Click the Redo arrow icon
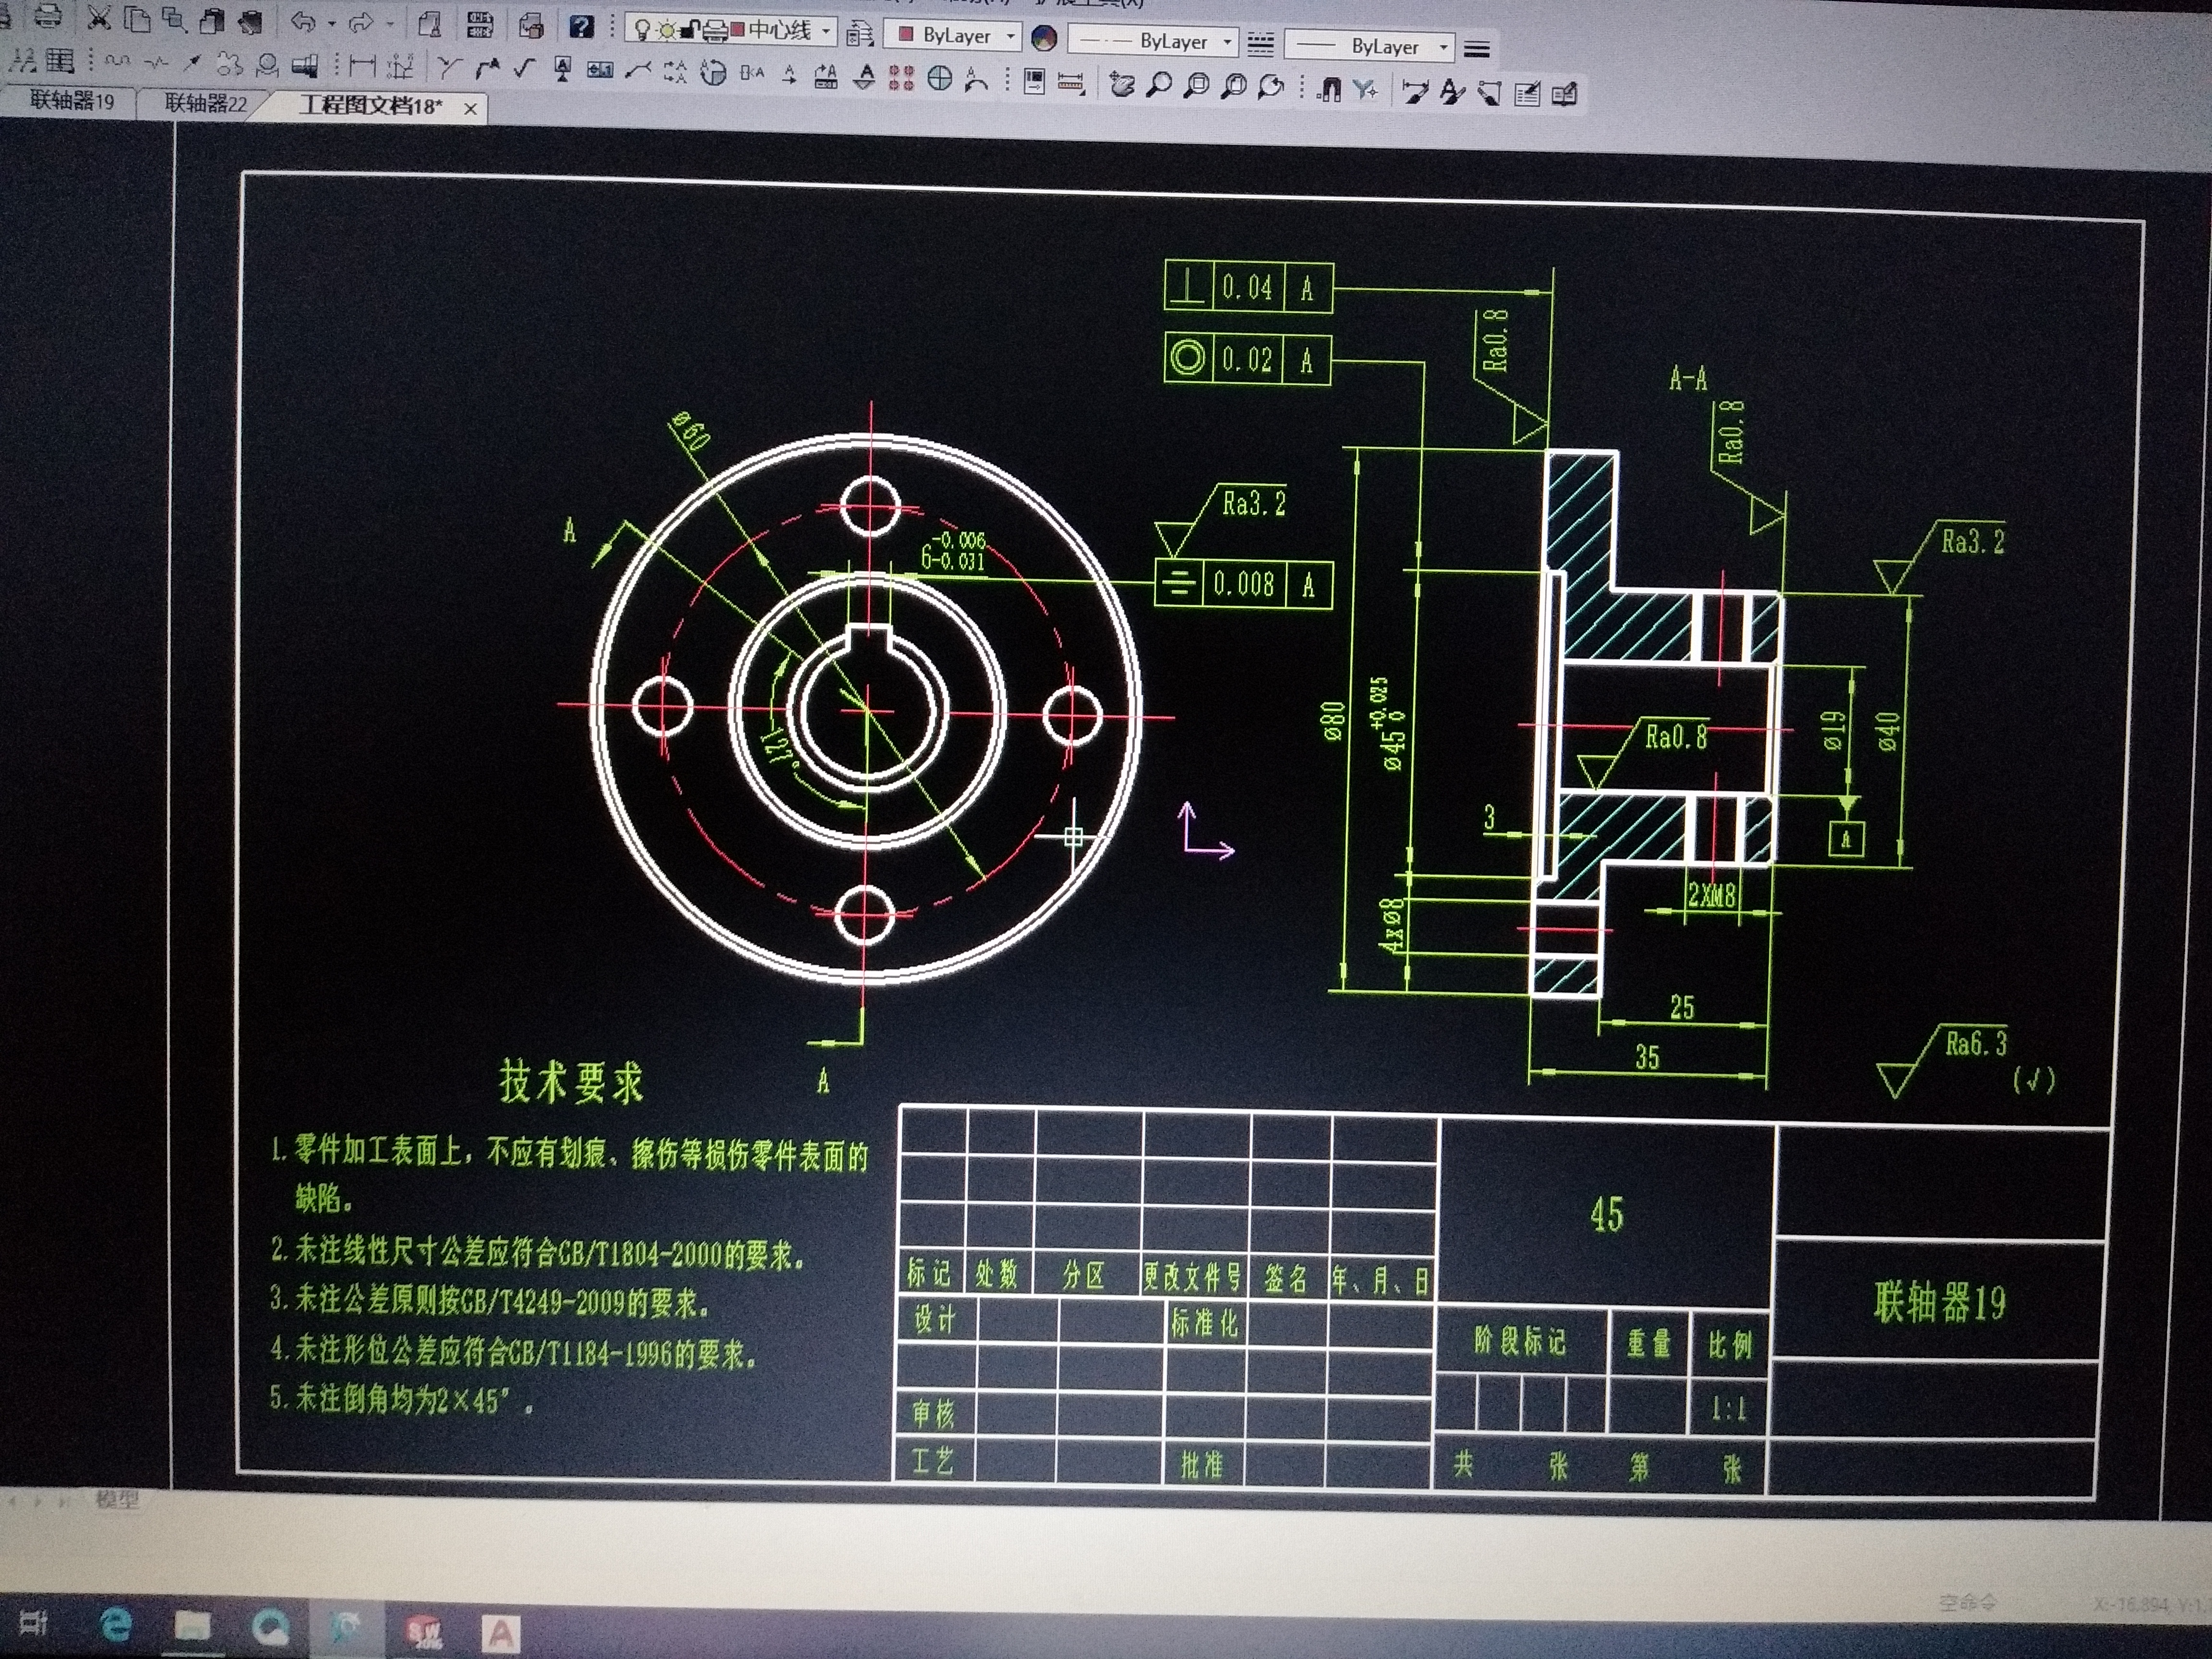This screenshot has width=2212, height=1659. pyautogui.click(x=361, y=23)
